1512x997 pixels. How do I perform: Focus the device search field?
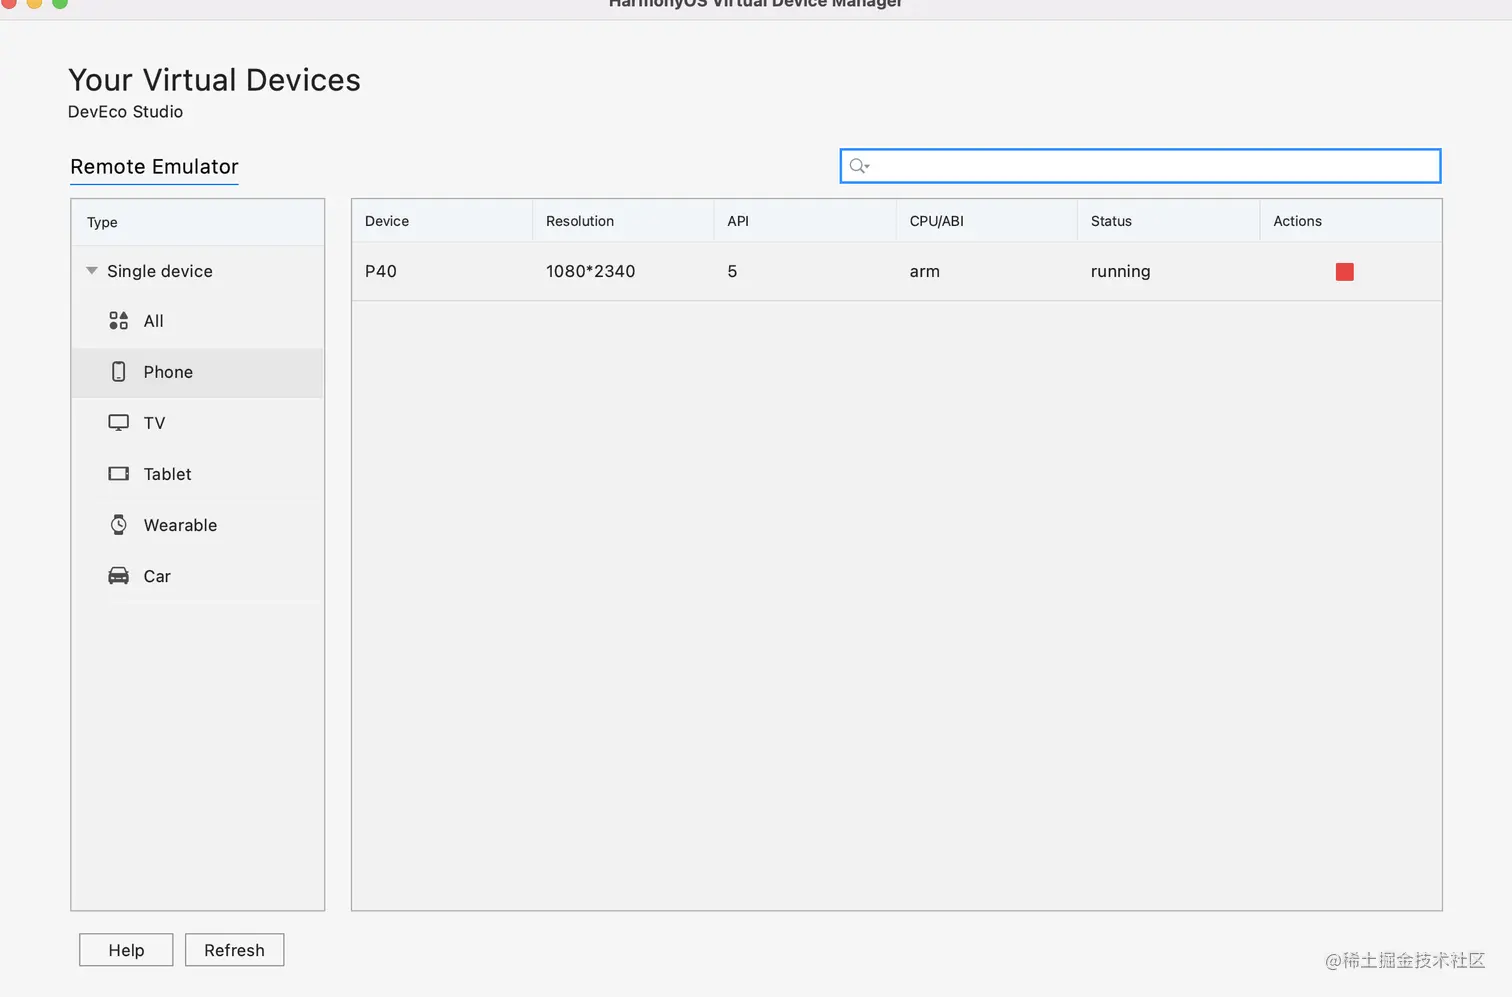click(1150, 166)
